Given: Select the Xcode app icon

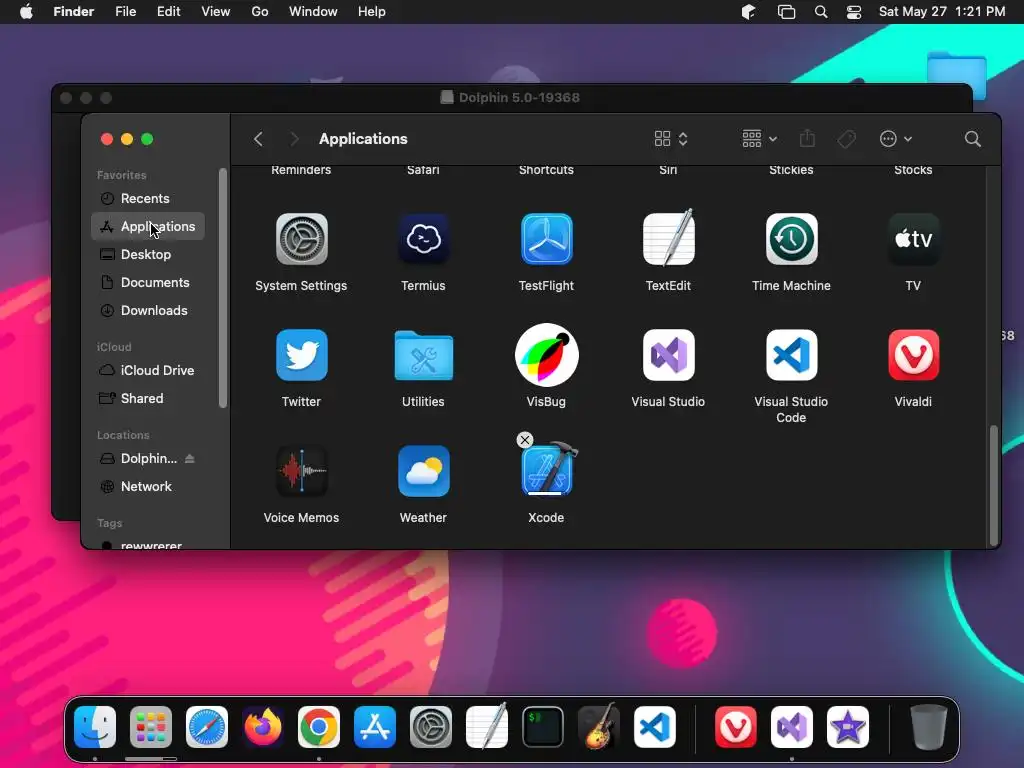Looking at the screenshot, I should coord(549,470).
